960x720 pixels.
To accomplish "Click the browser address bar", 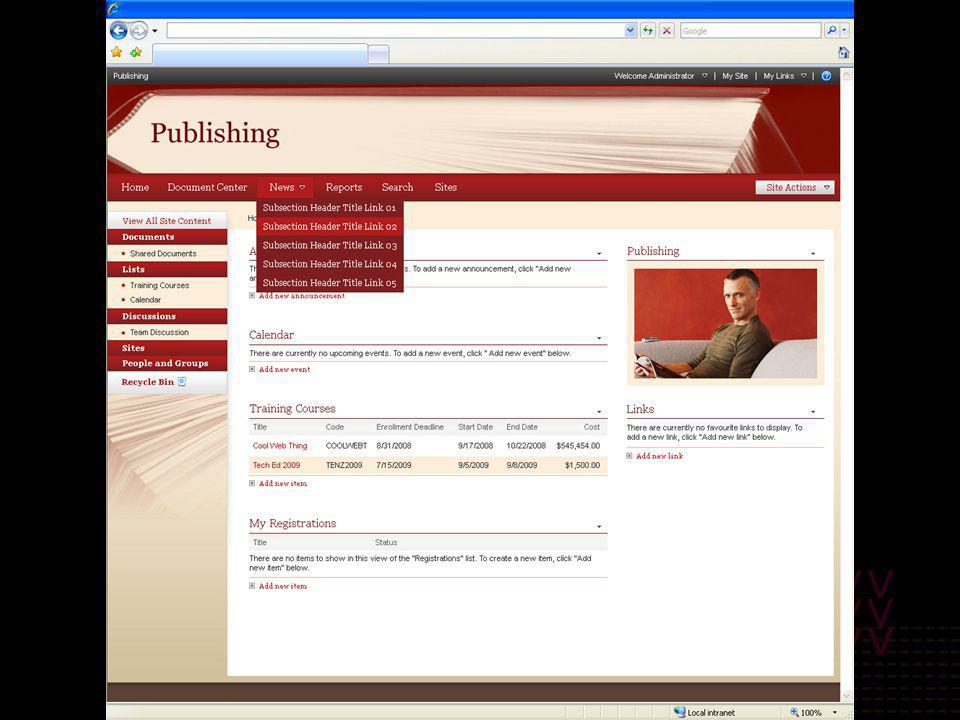I will (x=396, y=31).
